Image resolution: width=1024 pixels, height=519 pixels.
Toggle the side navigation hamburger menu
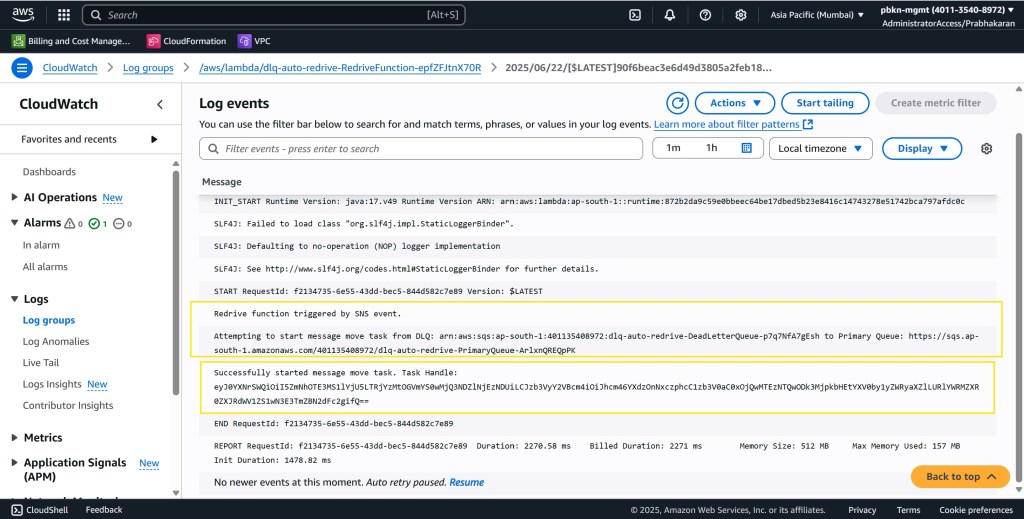[x=22, y=68]
